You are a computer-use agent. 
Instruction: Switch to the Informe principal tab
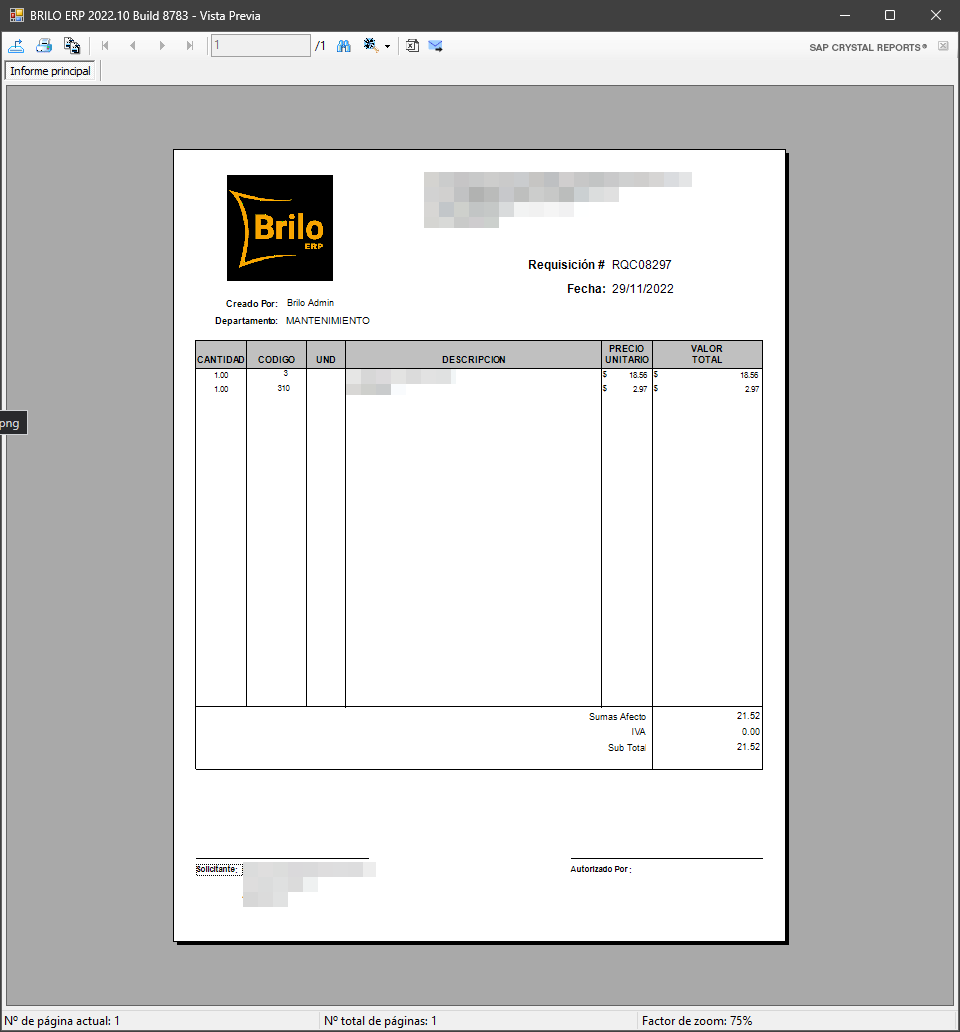[x=50, y=71]
